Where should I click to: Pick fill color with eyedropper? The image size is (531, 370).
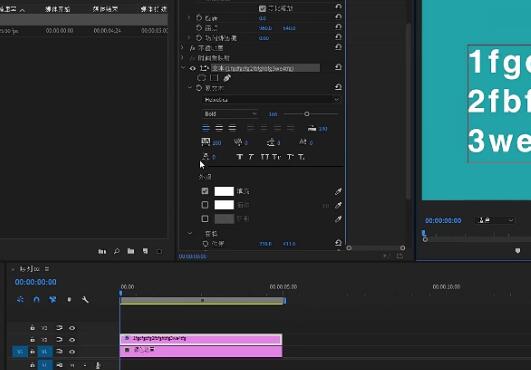(338, 192)
